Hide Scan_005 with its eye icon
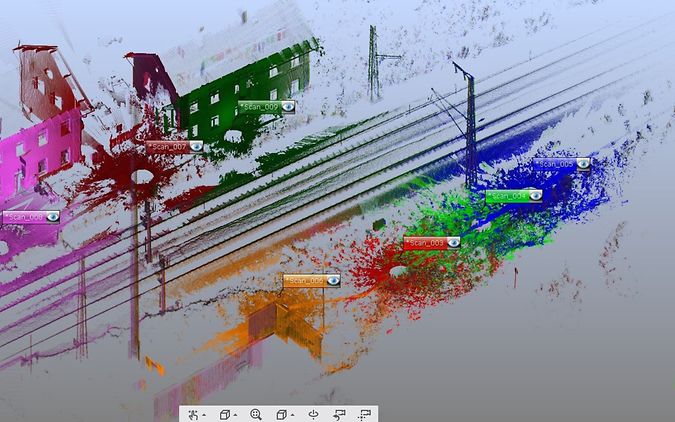This screenshot has height=422, width=675. (582, 164)
